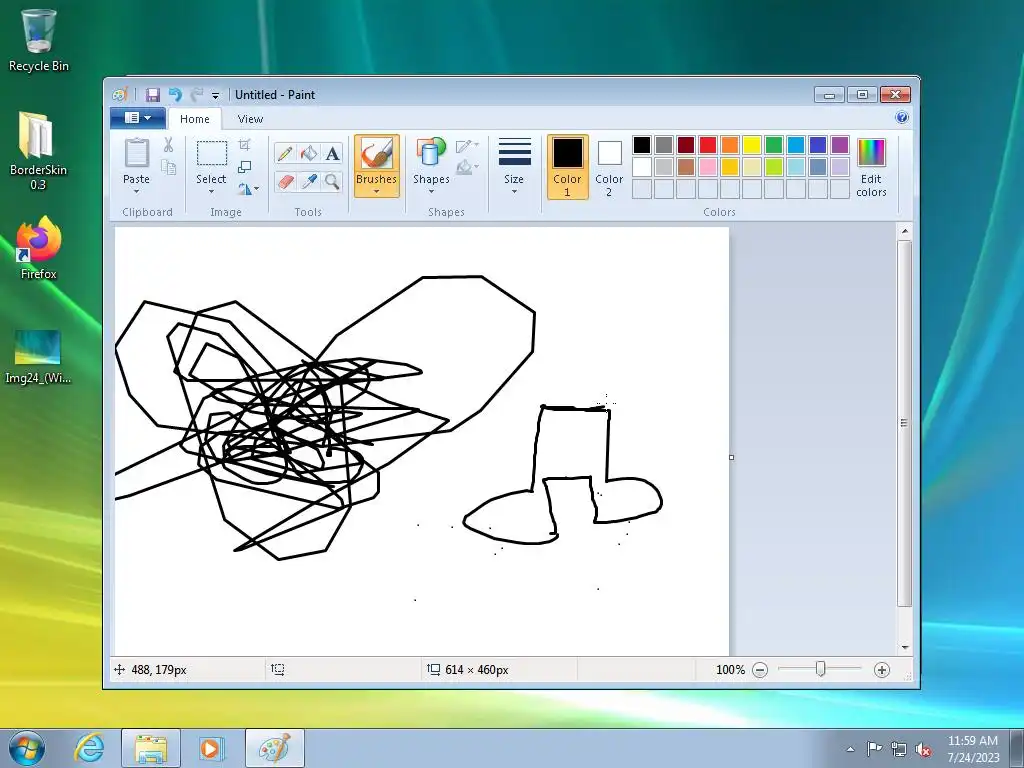Pick the red color swatch

pos(708,145)
